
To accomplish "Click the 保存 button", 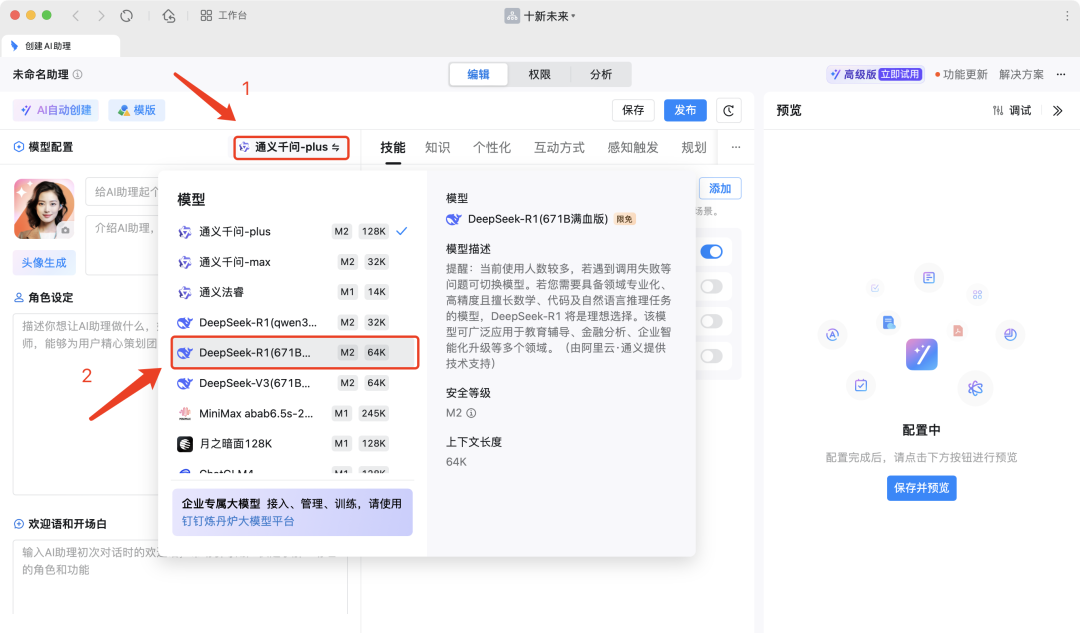I will pyautogui.click(x=633, y=110).
